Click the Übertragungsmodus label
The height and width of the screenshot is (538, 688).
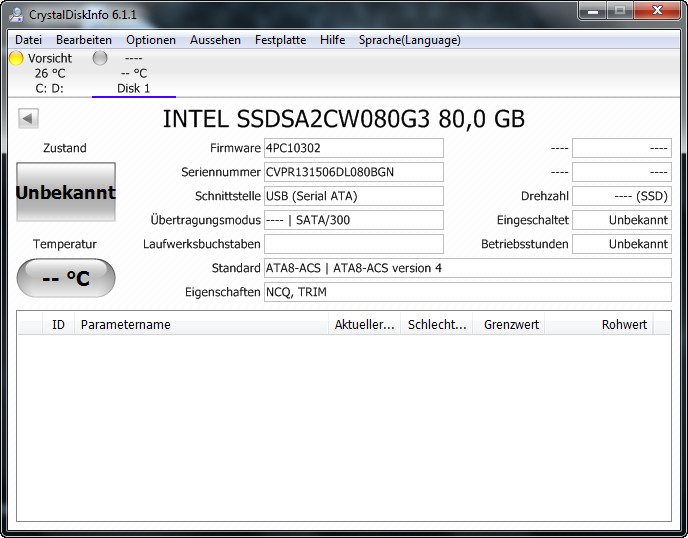[205, 220]
